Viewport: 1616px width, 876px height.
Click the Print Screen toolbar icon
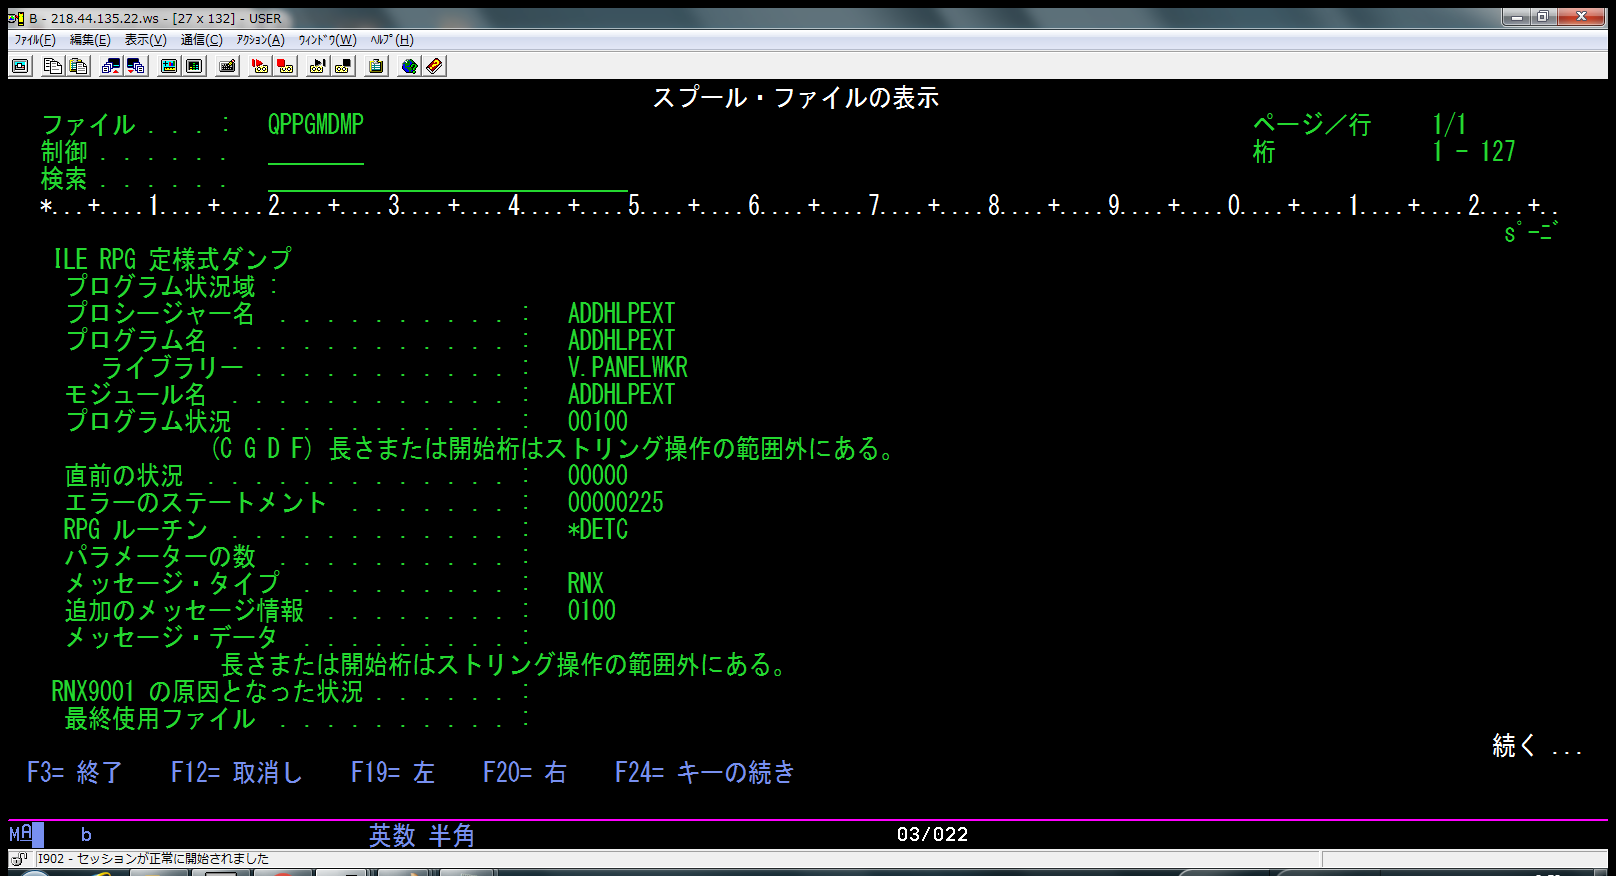coord(20,66)
